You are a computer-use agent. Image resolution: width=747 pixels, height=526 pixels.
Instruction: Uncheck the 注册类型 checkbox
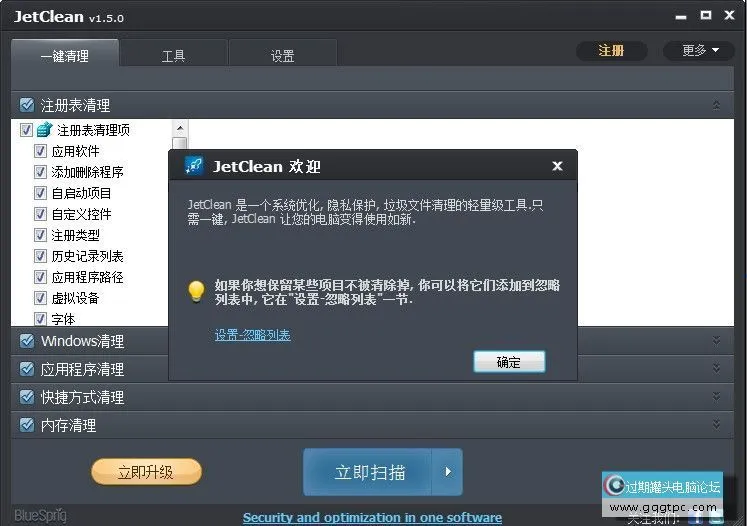[x=40, y=235]
